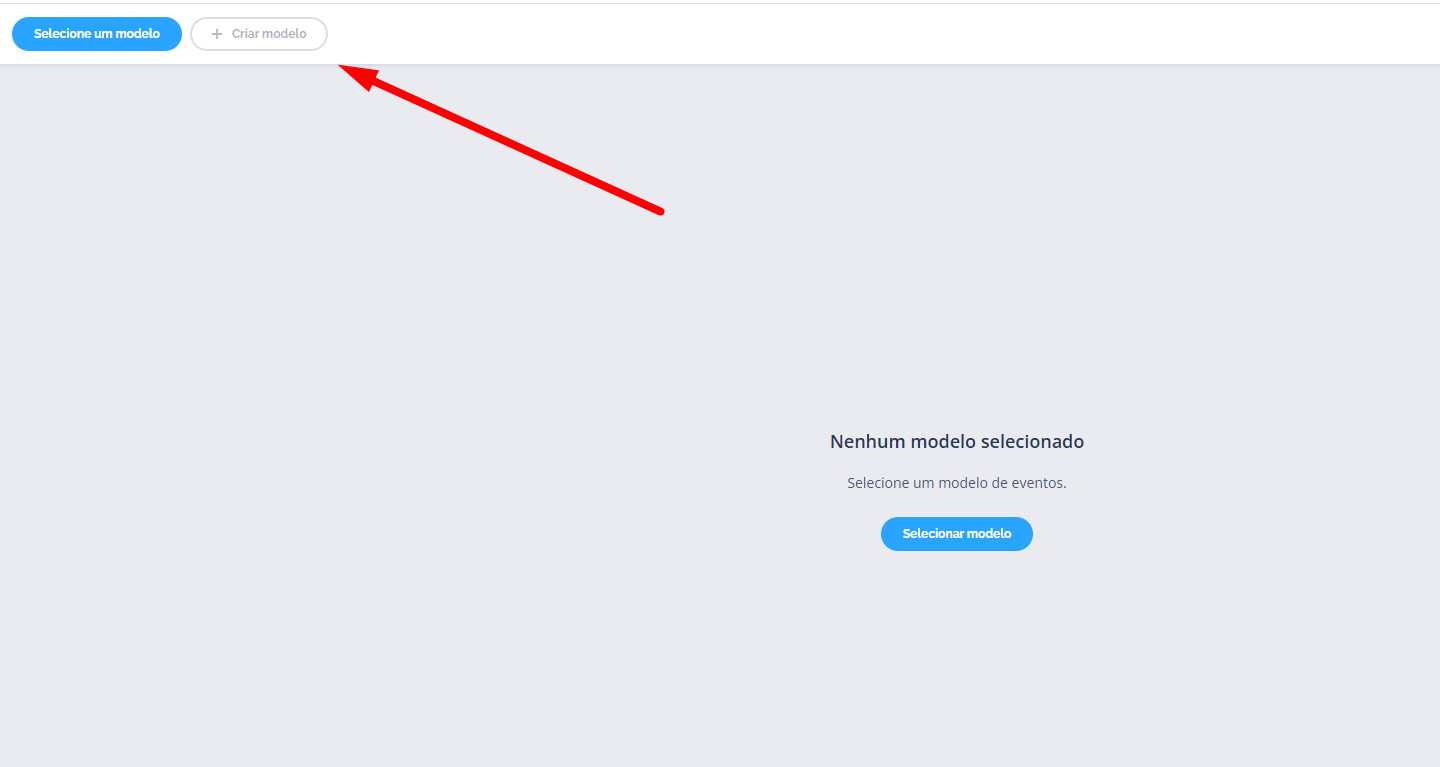Create a new model with the plus button
The image size is (1440, 767).
[x=259, y=34]
